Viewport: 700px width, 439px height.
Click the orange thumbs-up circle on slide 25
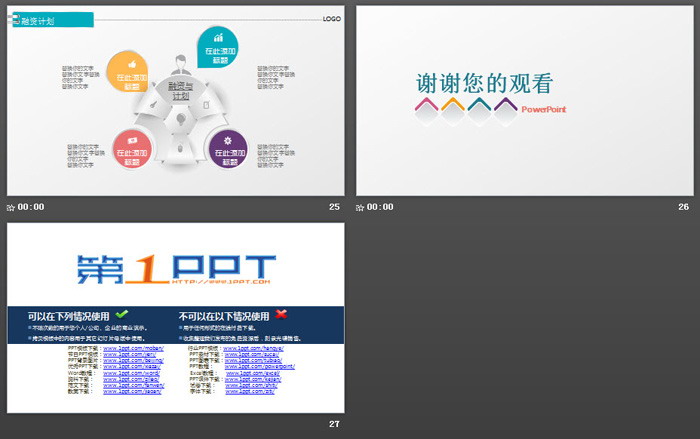coord(128,72)
